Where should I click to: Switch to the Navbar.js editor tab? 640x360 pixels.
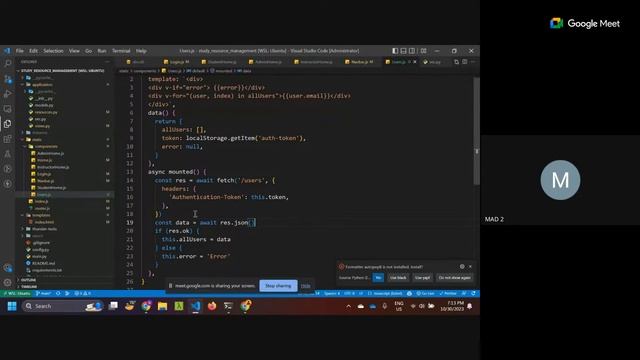coord(359,62)
